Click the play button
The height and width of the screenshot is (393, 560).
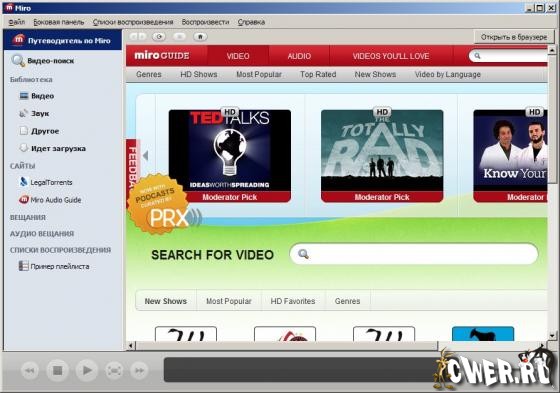coord(86,370)
